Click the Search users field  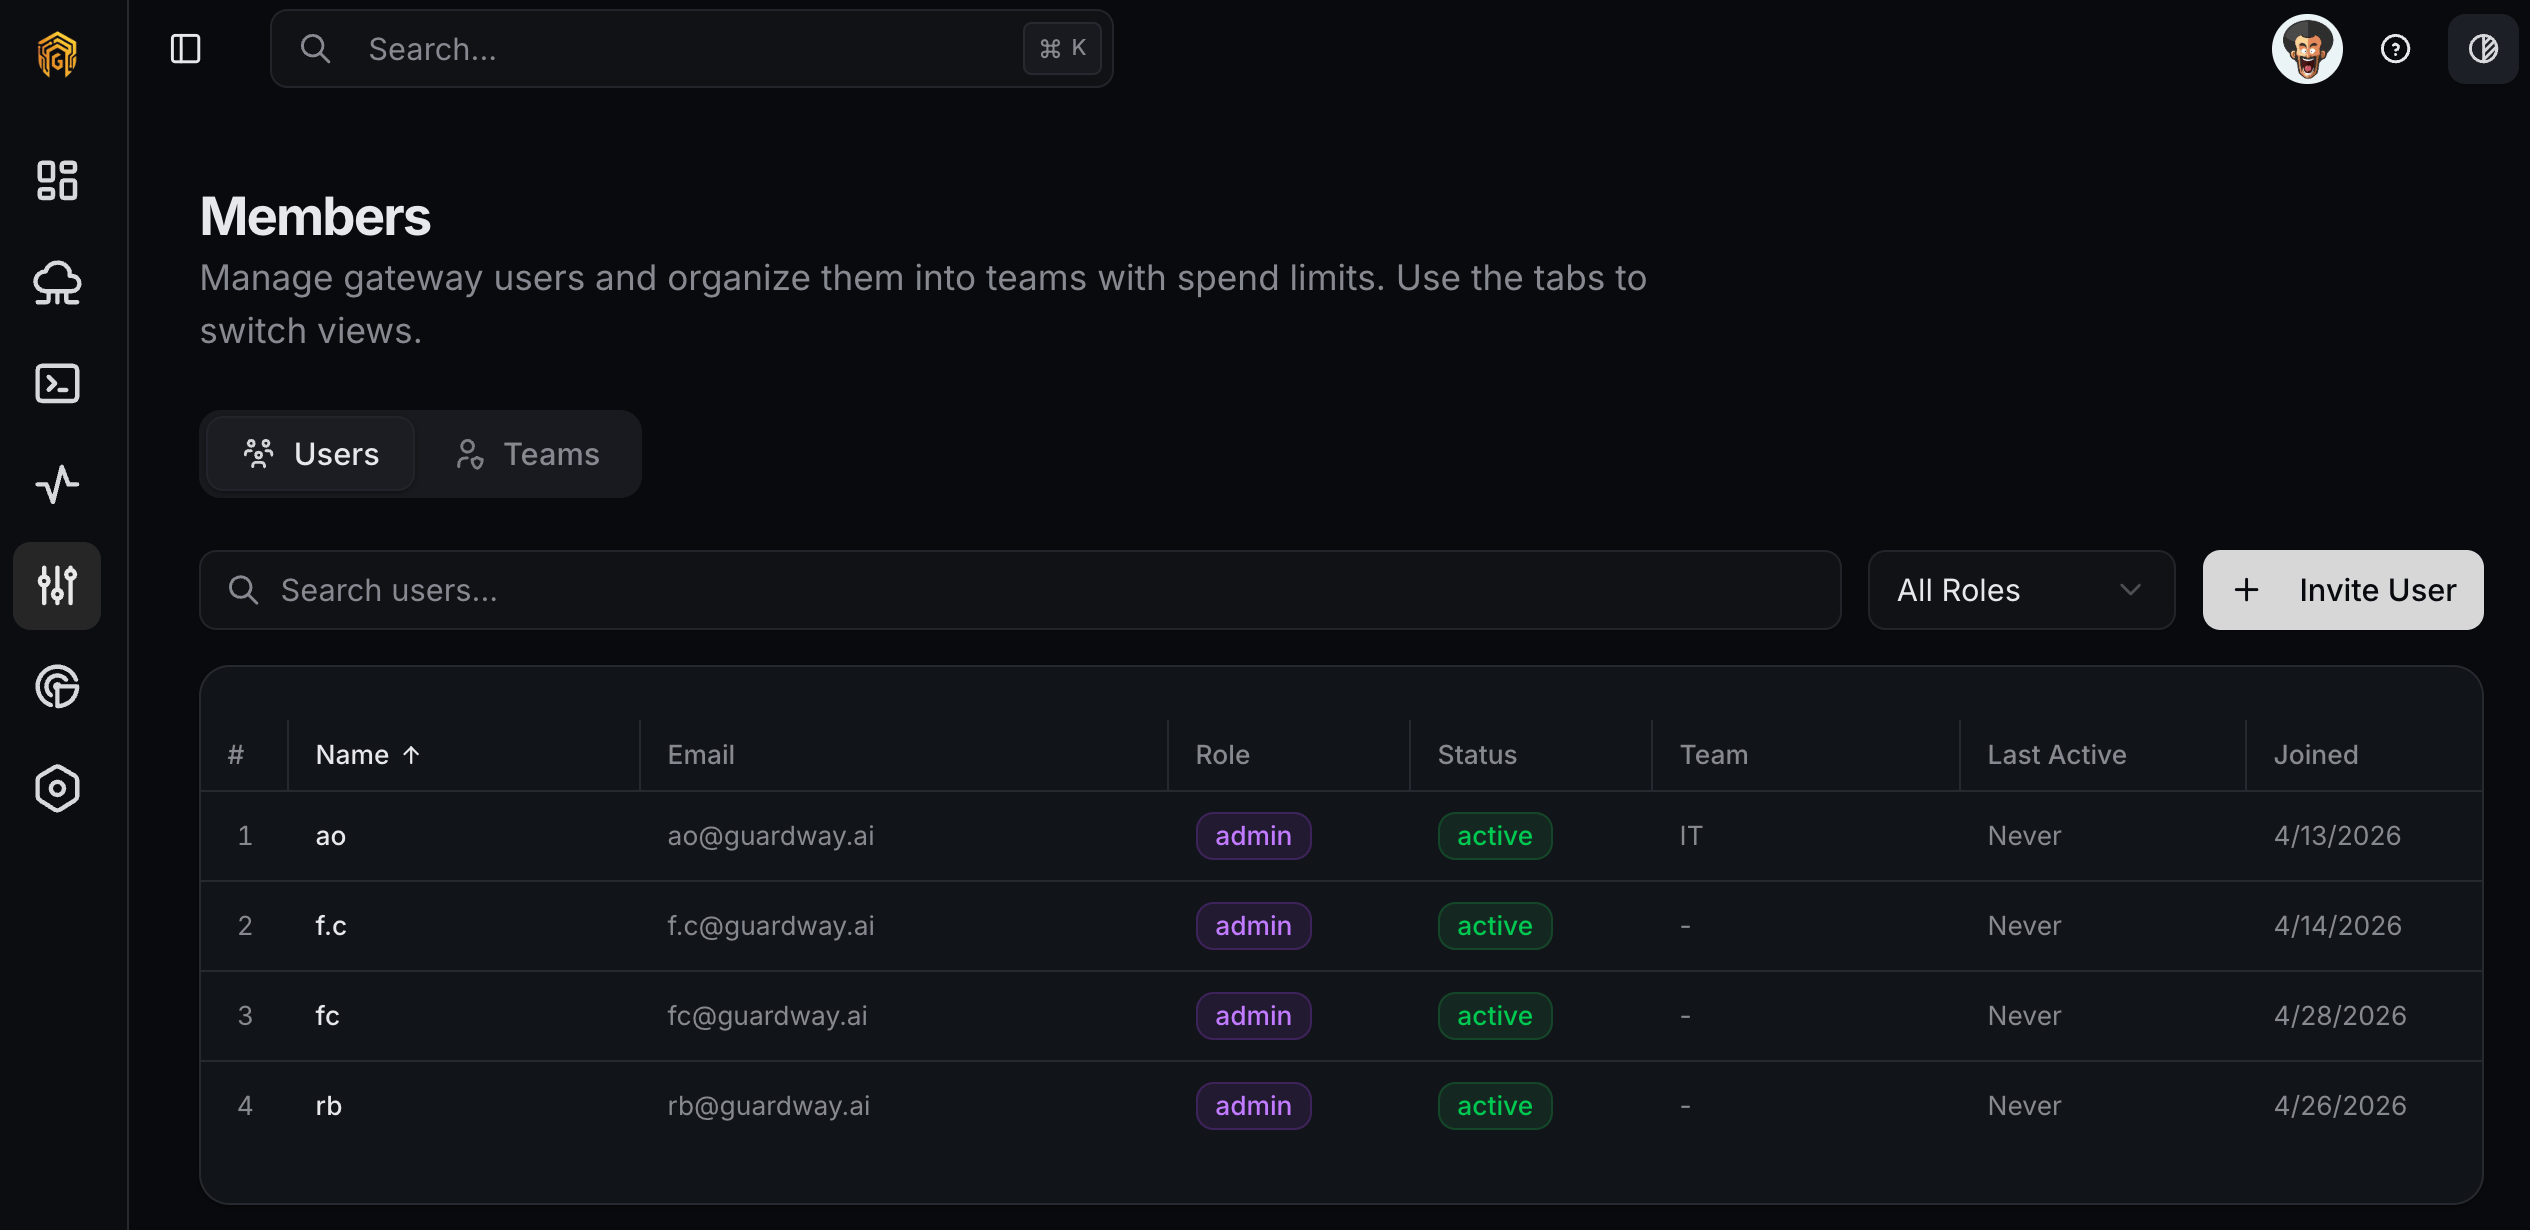(1020, 590)
